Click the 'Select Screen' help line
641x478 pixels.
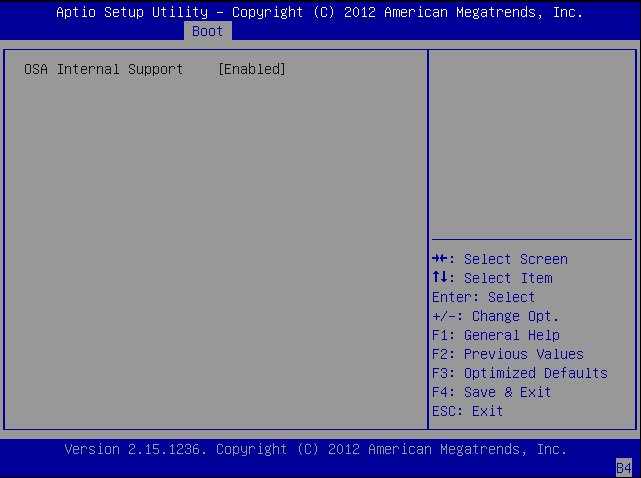500,259
